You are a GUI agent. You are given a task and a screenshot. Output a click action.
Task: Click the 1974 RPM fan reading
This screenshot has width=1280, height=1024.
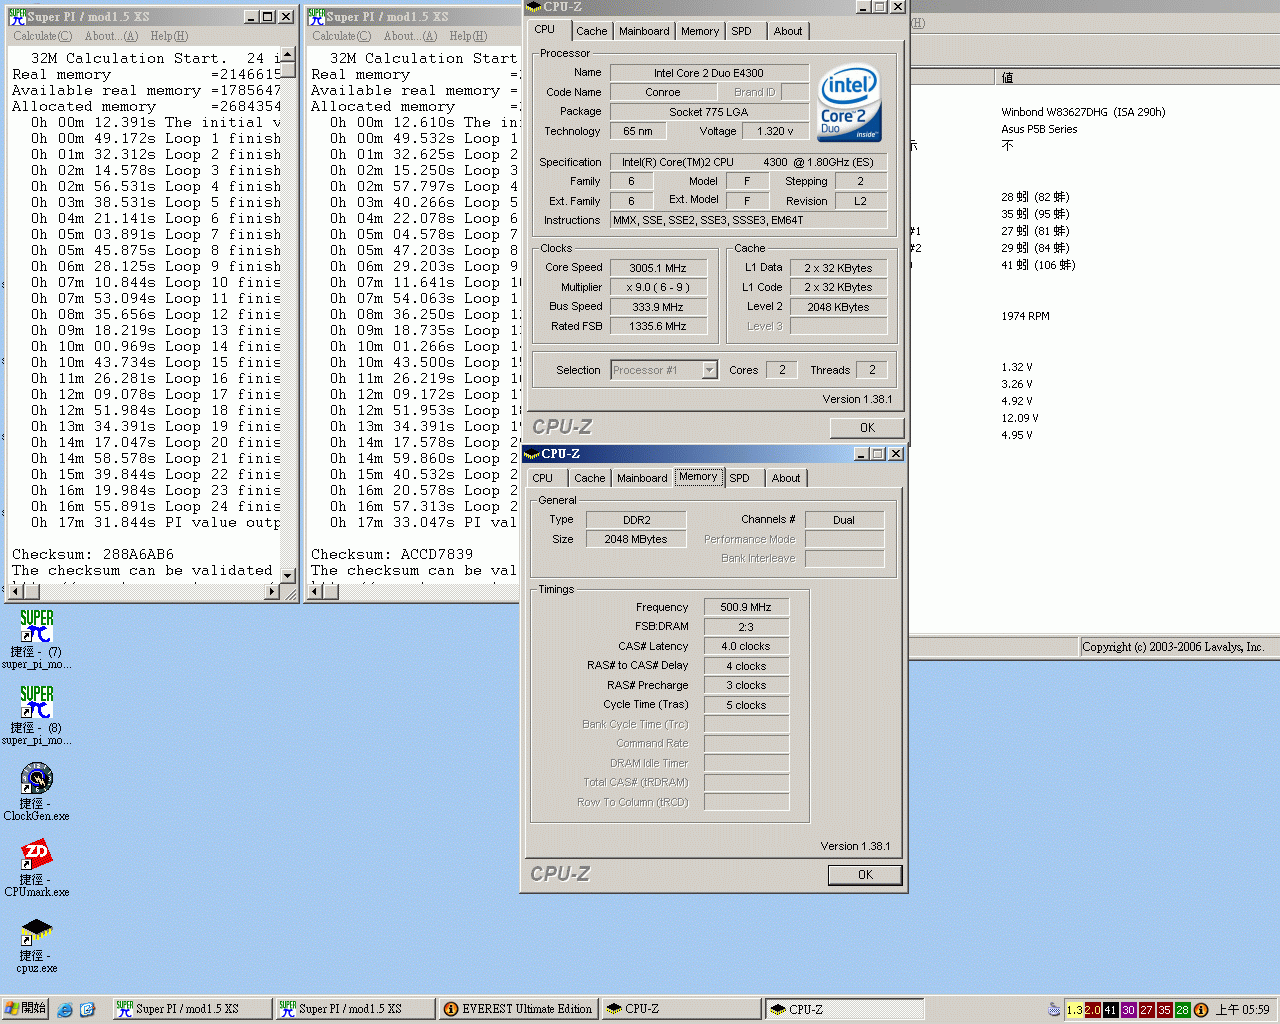pyautogui.click(x=1025, y=316)
